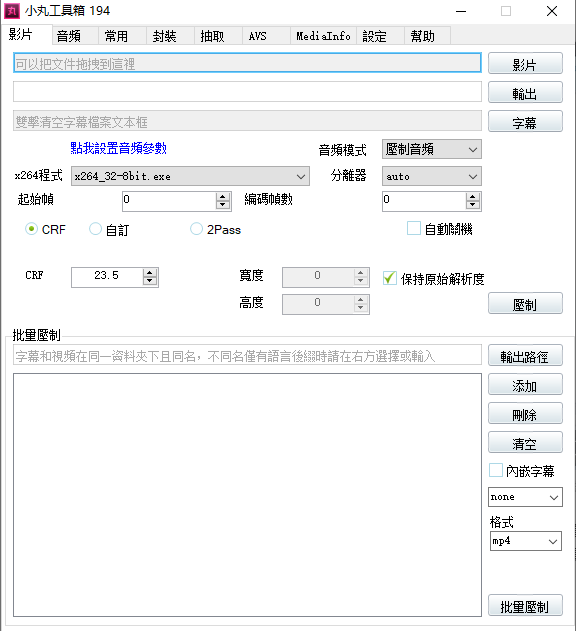The width and height of the screenshot is (576, 631).
Task: Open the mp4 格式 dropdown
Action: pos(525,541)
